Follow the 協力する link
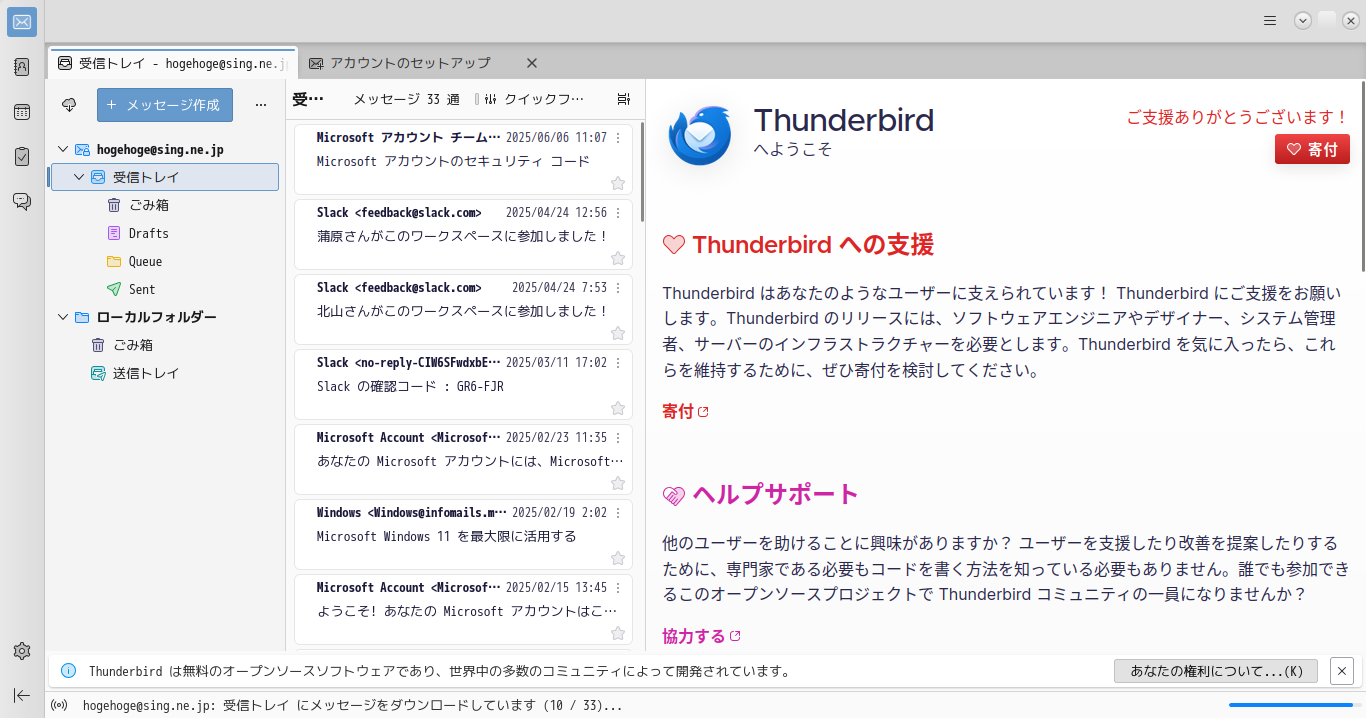1366x718 pixels. click(701, 636)
